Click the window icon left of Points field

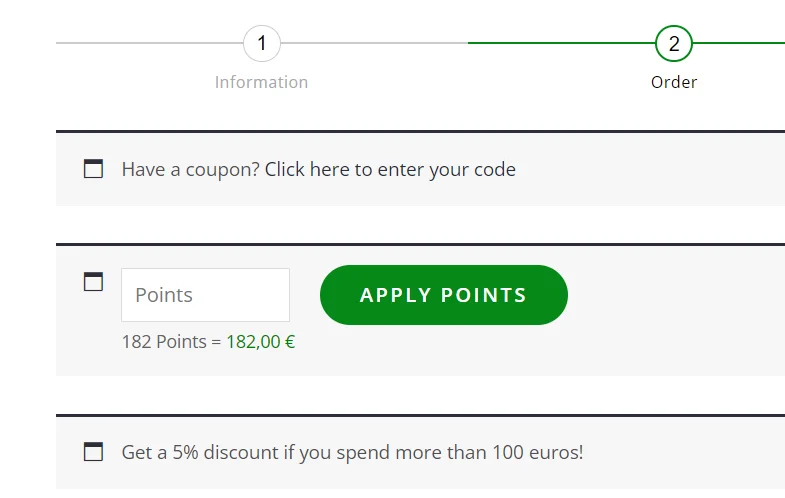coord(93,282)
